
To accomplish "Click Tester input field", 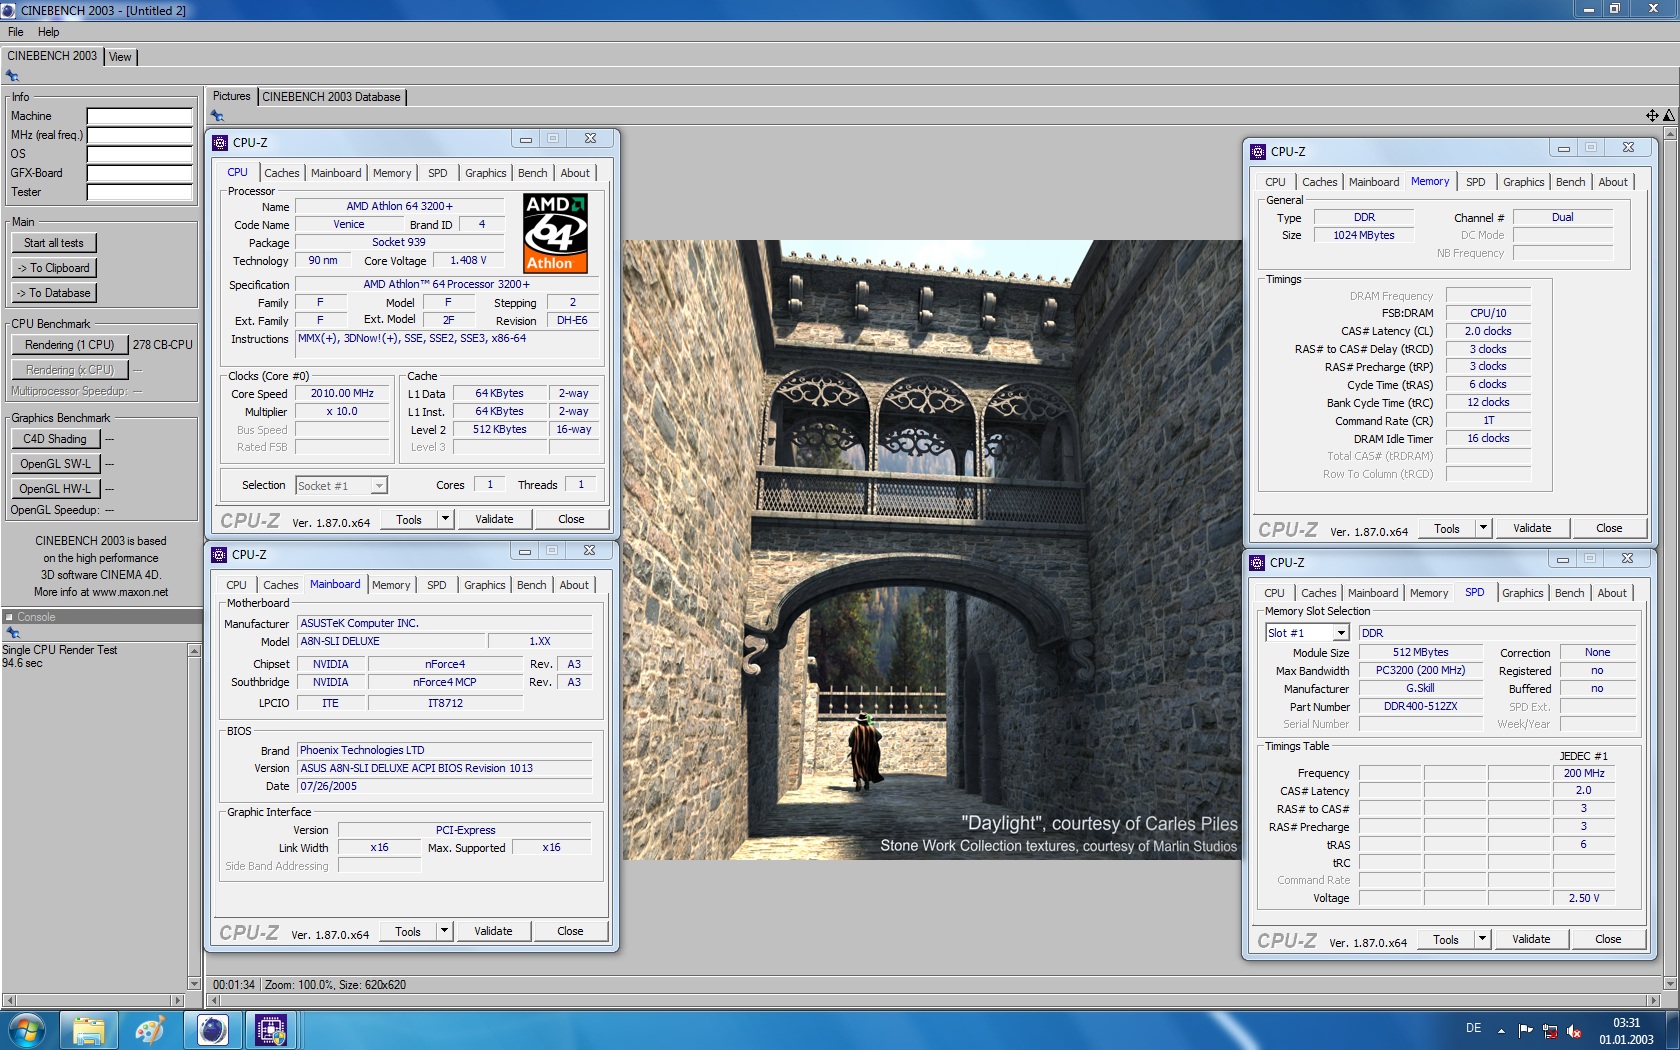I will (139, 192).
